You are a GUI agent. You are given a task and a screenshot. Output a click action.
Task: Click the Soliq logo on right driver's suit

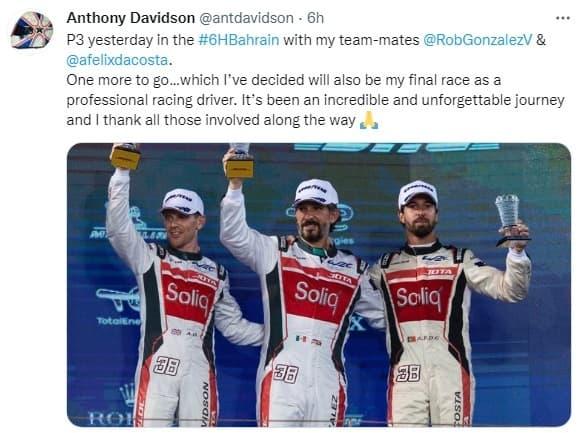[419, 298]
